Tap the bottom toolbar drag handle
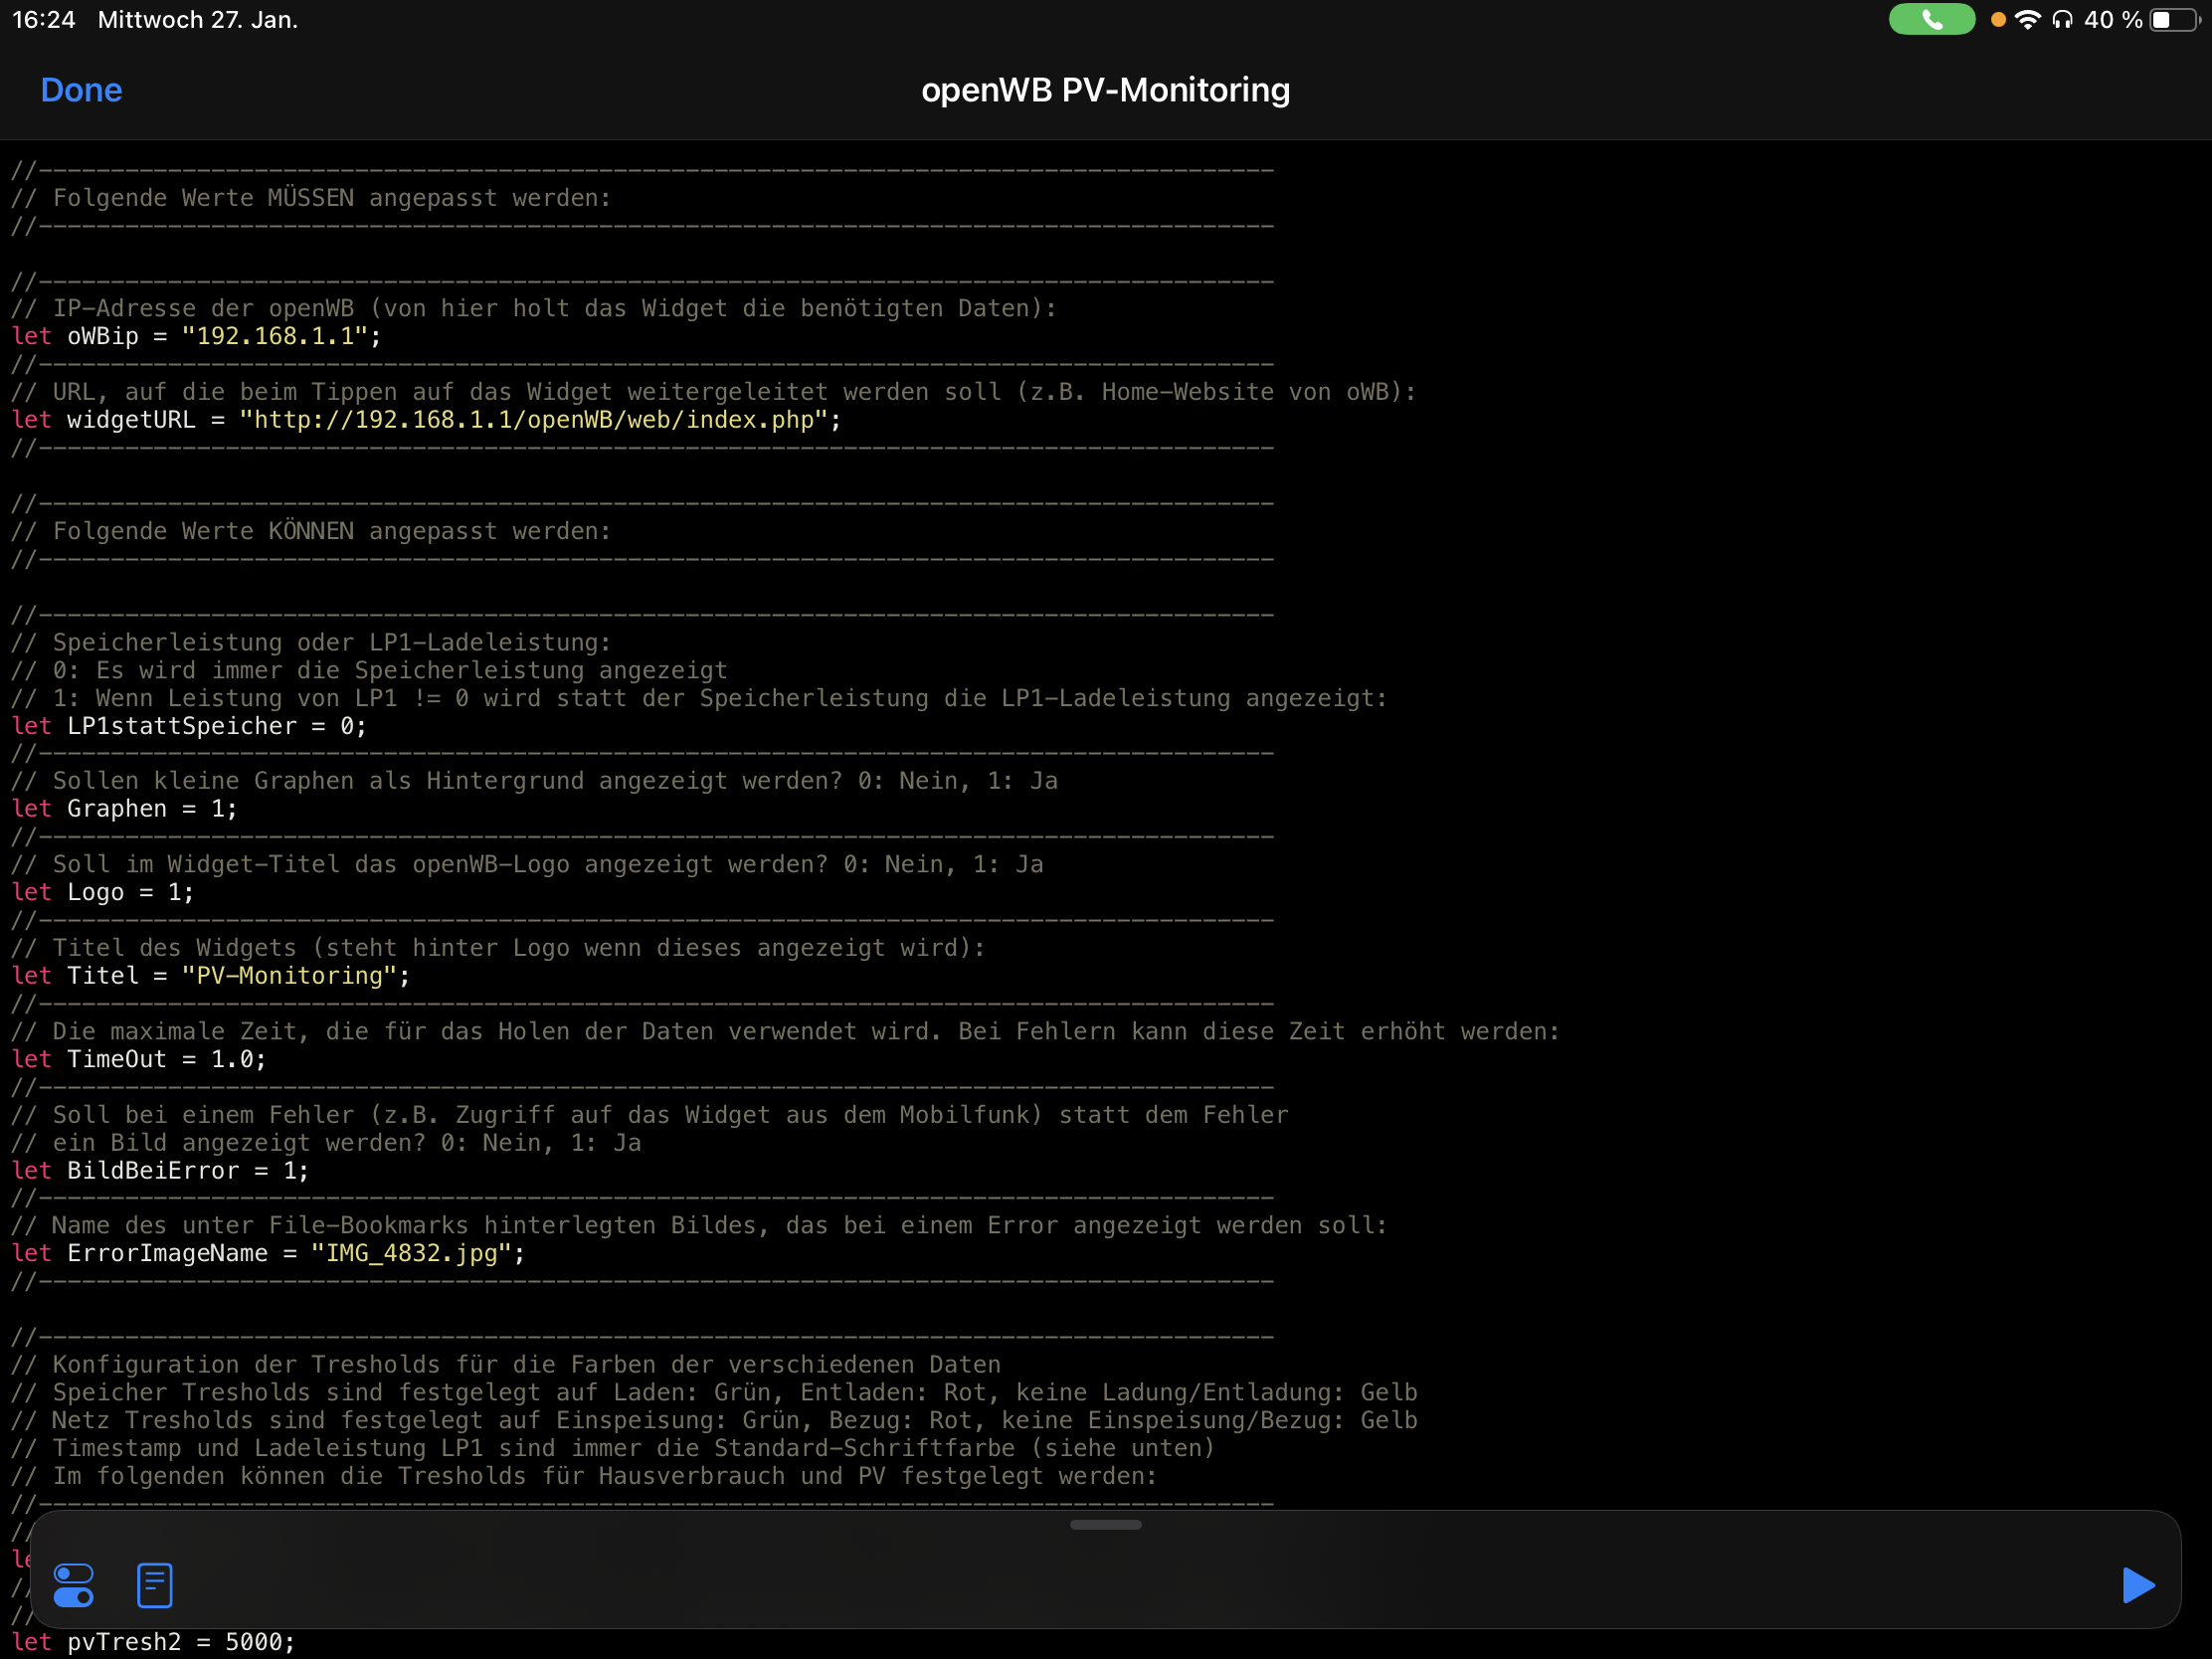This screenshot has height=1659, width=2212. coord(1105,1525)
